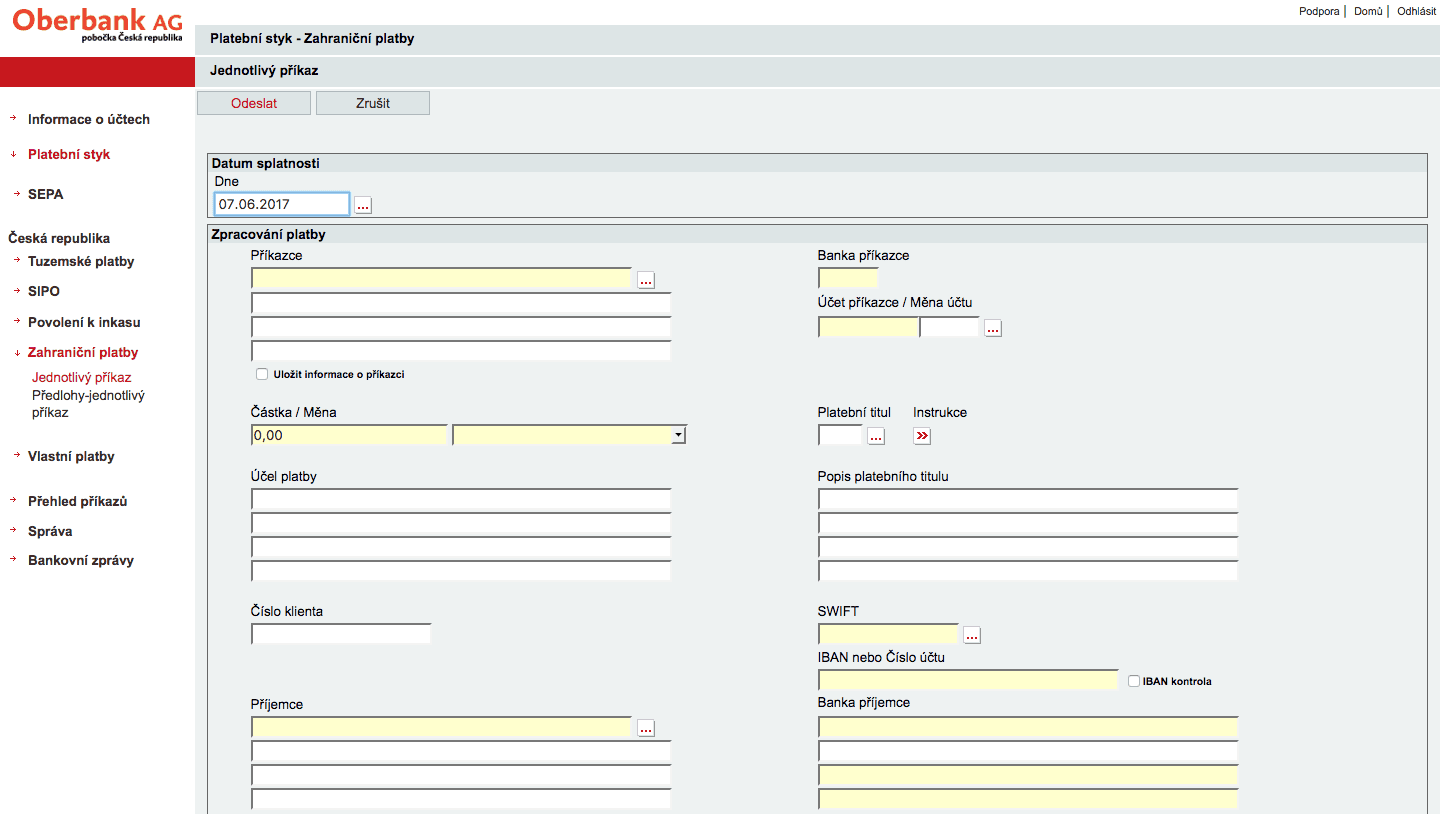
Task: Open the Platební styk menu section
Action: pyautogui.click(x=69, y=155)
